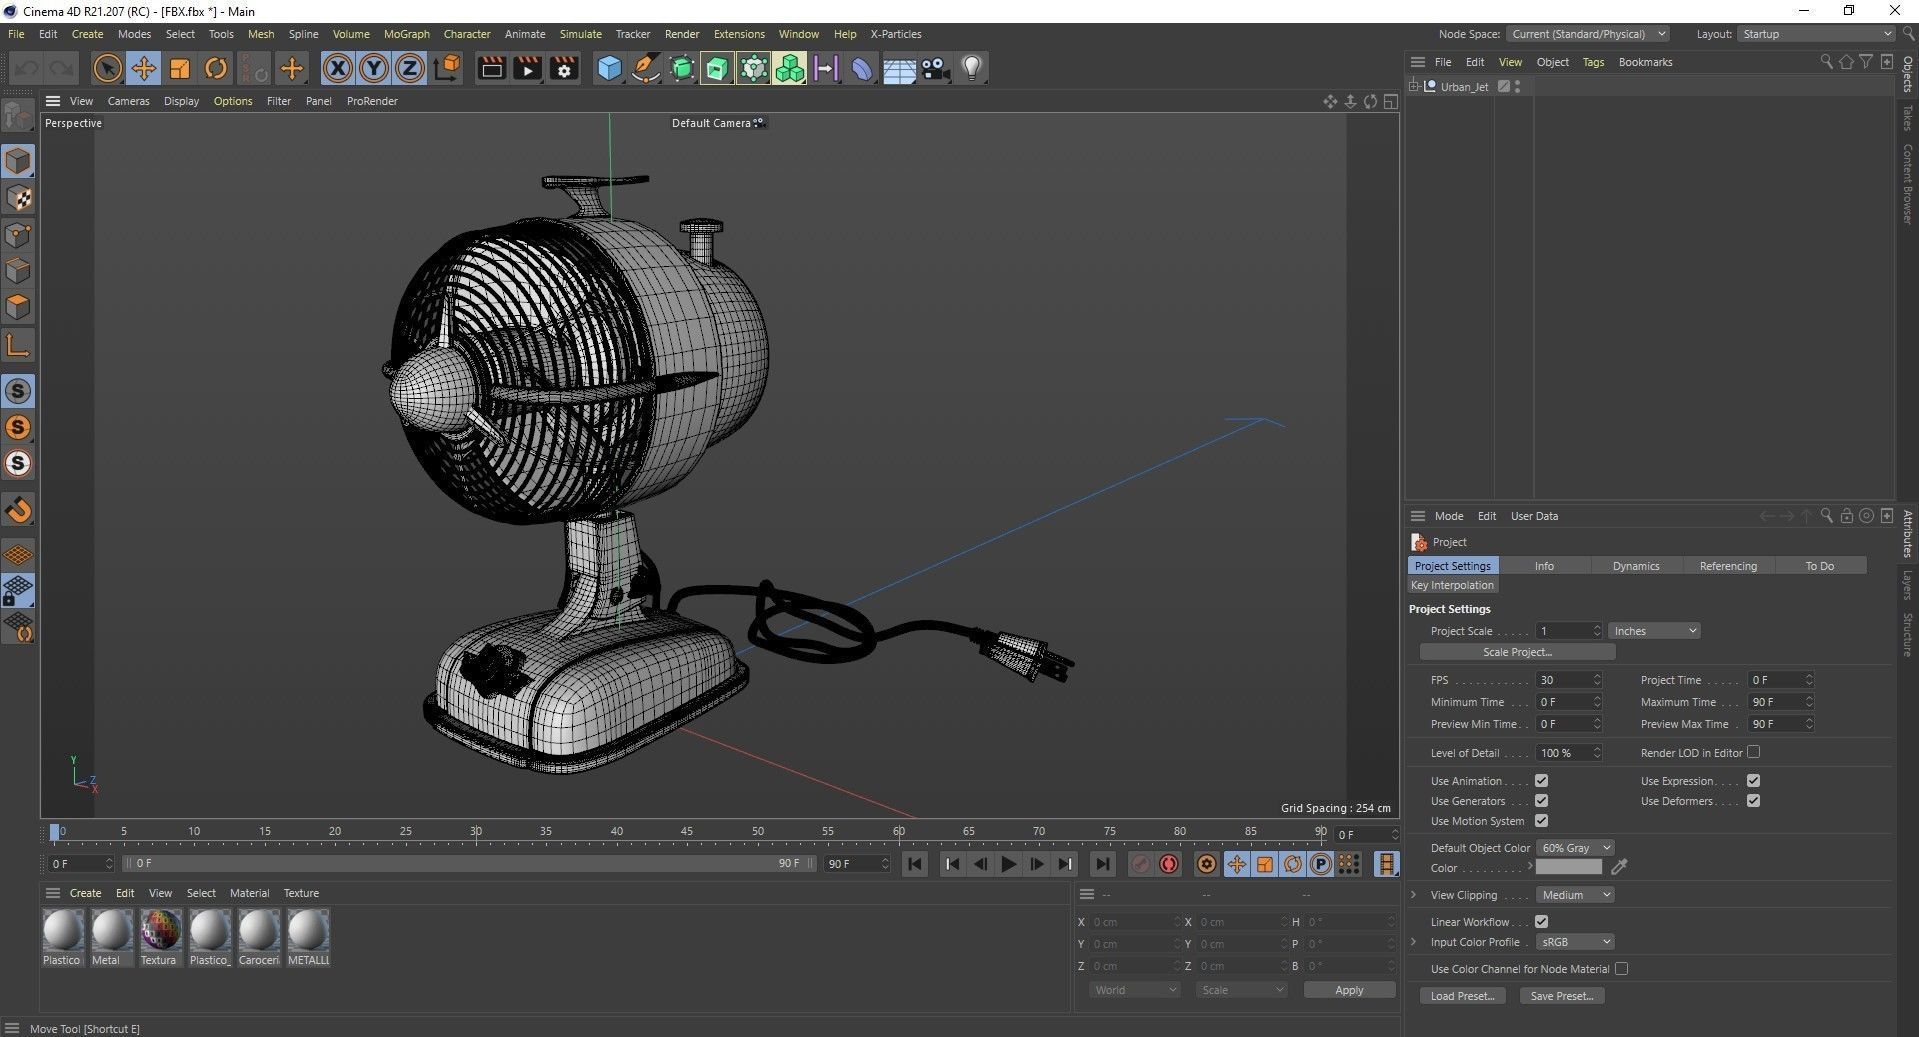This screenshot has height=1037, width=1919.
Task: Add a Camera object icon
Action: click(935, 68)
